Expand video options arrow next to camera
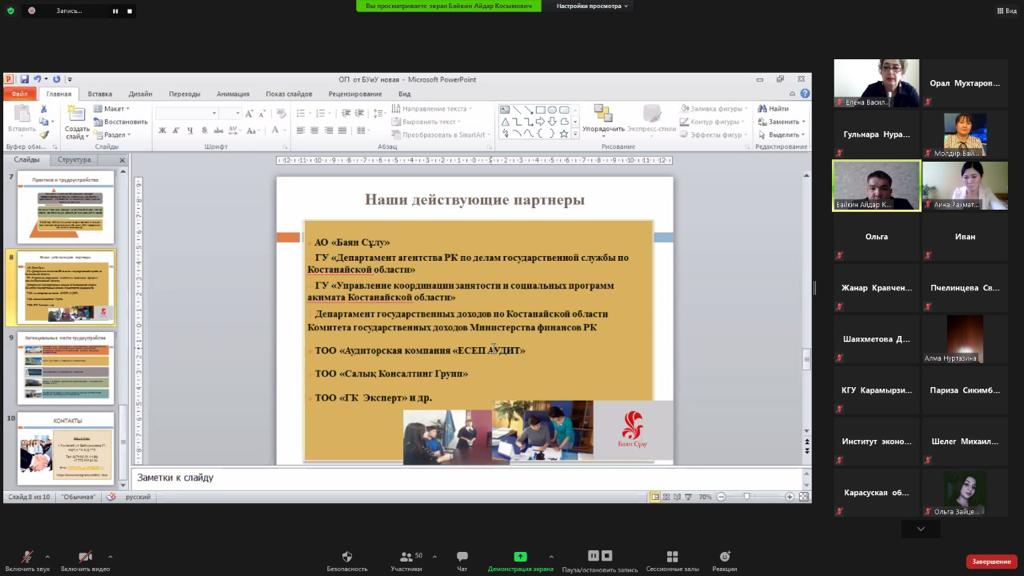Image resolution: width=1024 pixels, height=576 pixels. point(110,556)
